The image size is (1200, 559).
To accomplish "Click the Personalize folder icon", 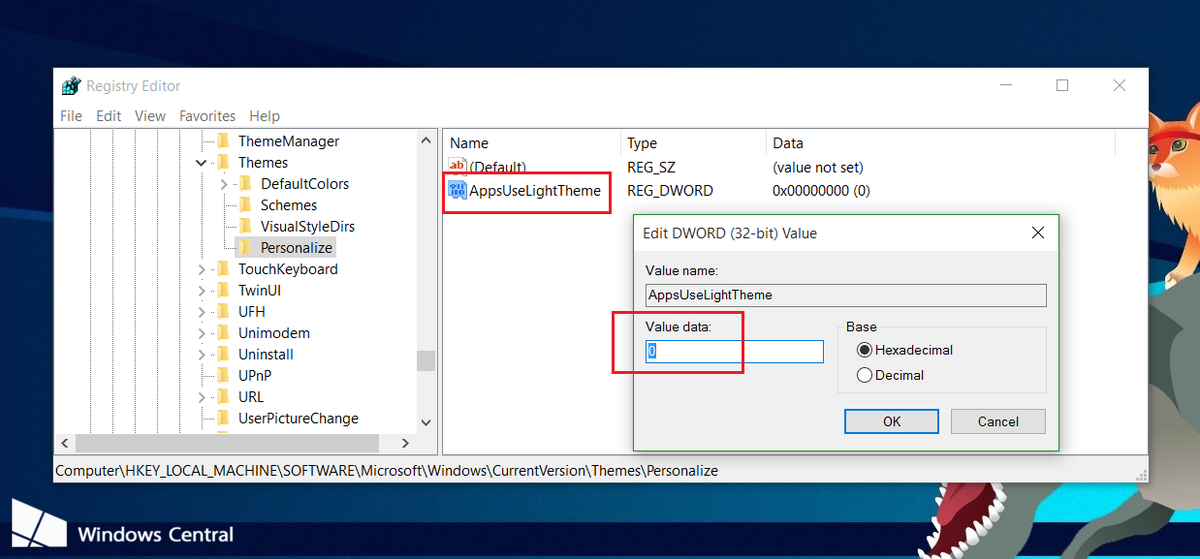I will click(245, 247).
